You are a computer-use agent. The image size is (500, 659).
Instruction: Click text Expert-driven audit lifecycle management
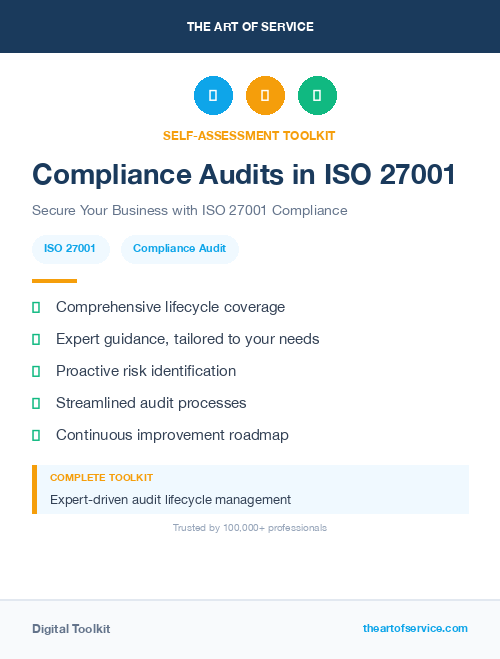171,500
